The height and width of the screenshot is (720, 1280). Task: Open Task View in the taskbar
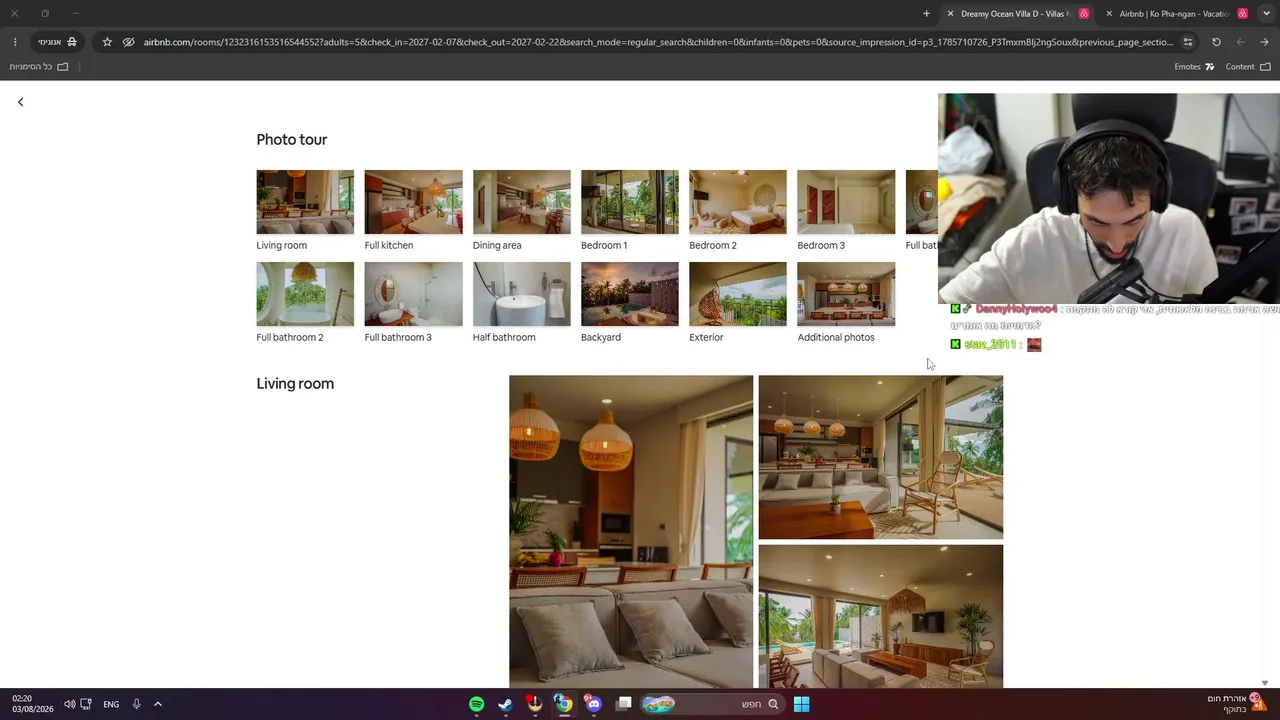coord(624,704)
